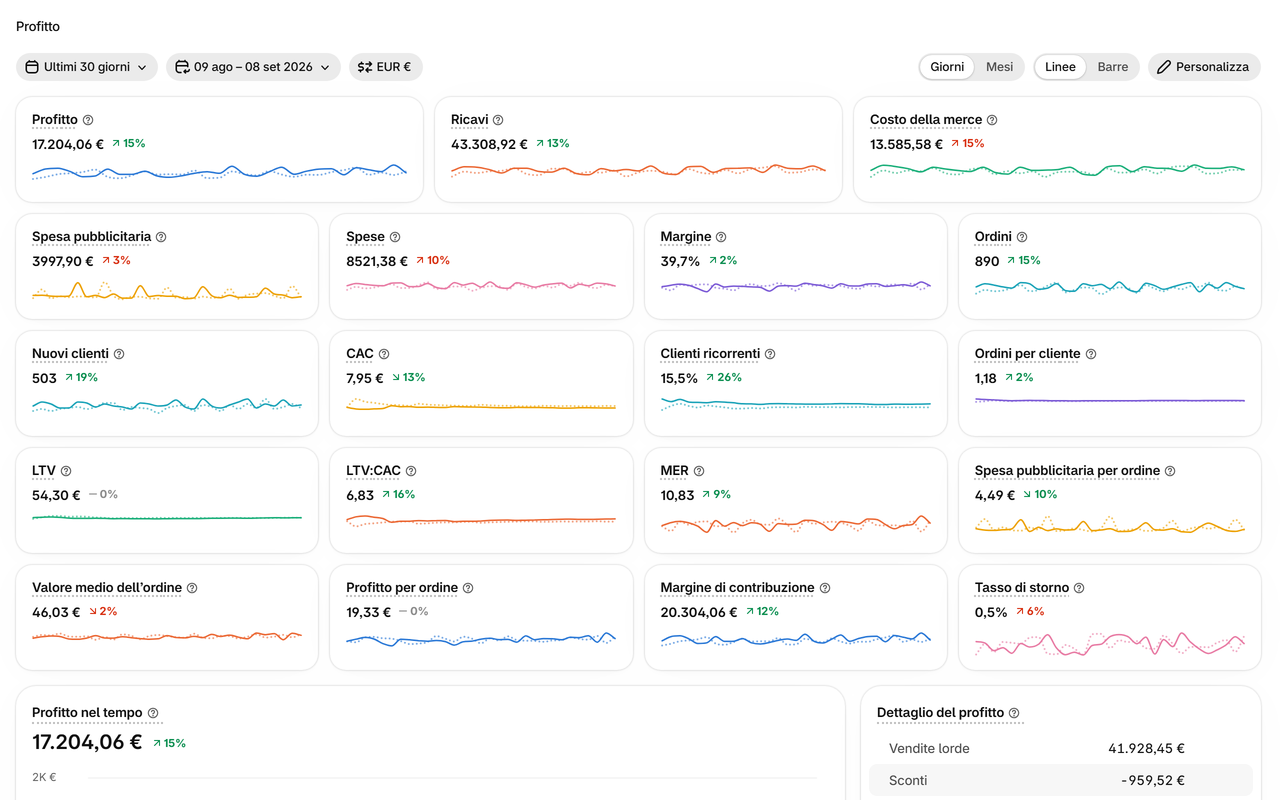Open the EUR € currency selector
Image resolution: width=1280 pixels, height=800 pixels.
[386, 67]
